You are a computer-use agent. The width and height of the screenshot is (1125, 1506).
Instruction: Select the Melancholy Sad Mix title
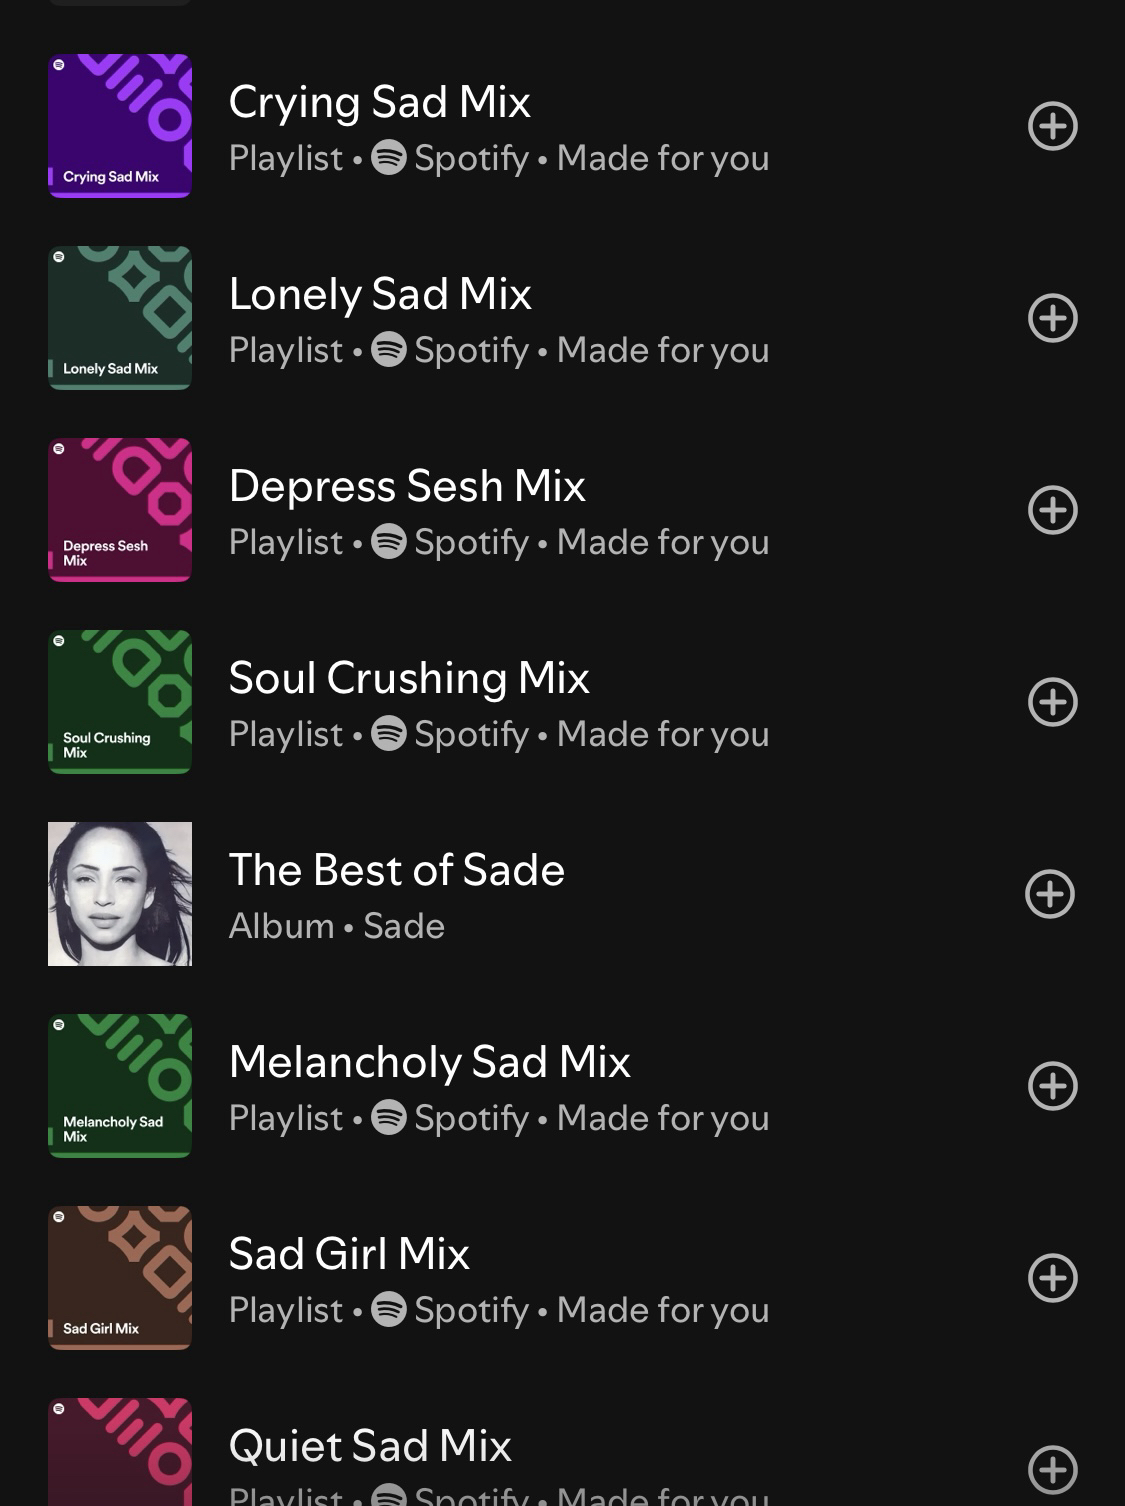pos(429,1062)
